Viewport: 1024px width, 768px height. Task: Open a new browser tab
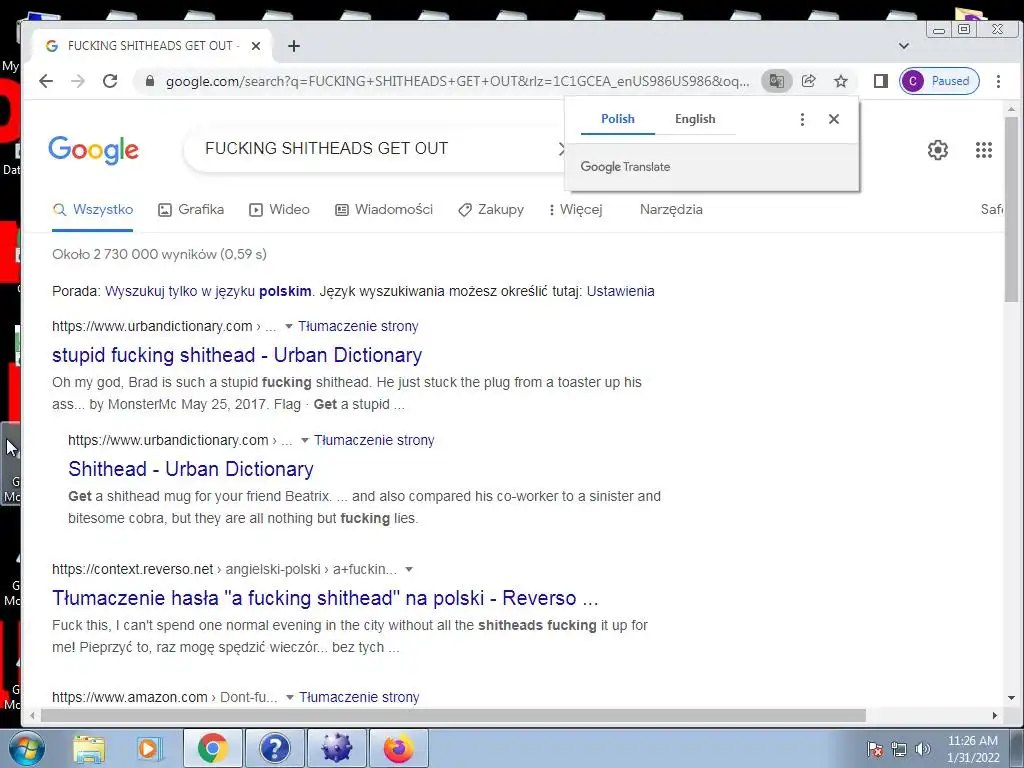[294, 46]
